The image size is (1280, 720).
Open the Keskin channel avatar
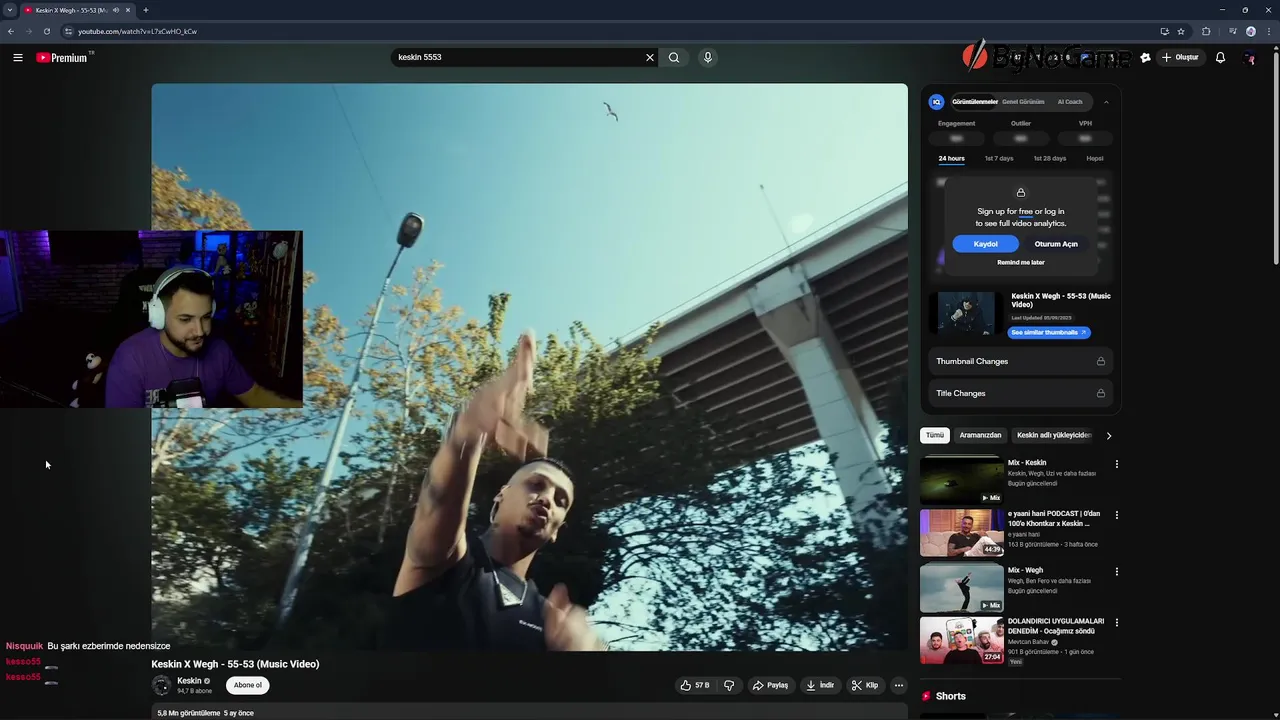[161, 685]
